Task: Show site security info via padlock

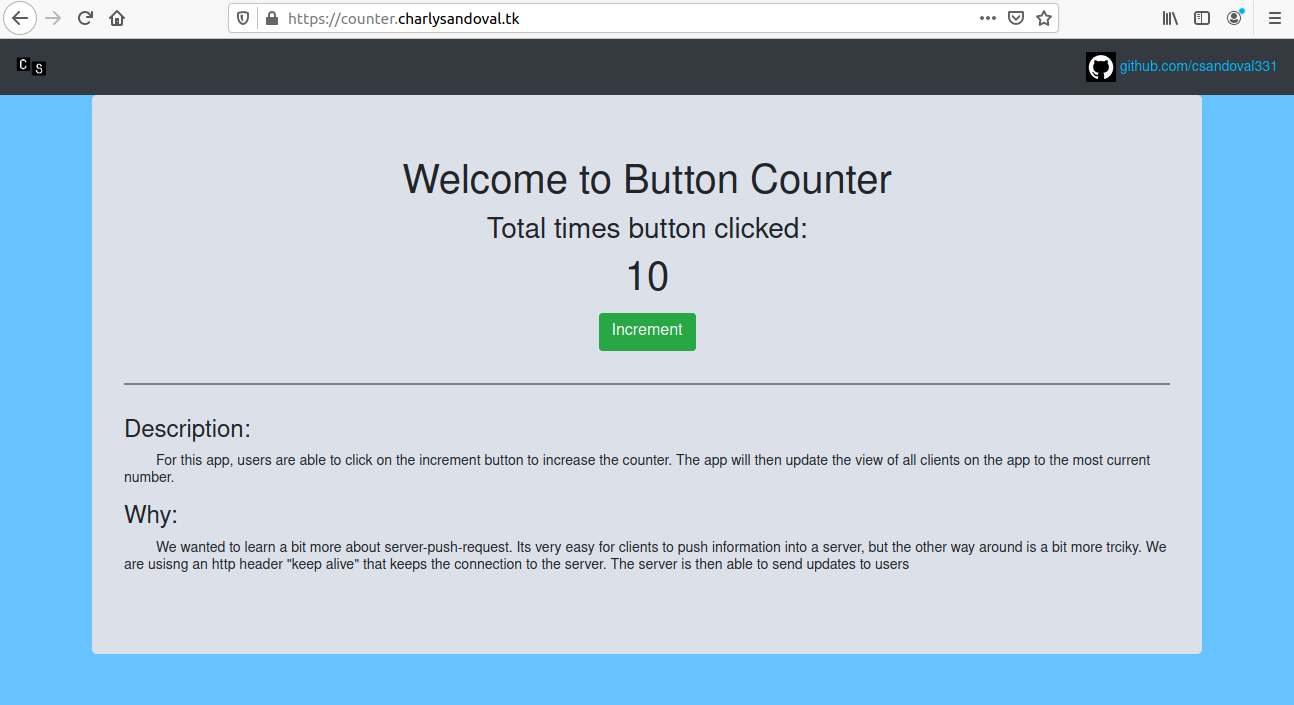Action: pyautogui.click(x=271, y=18)
